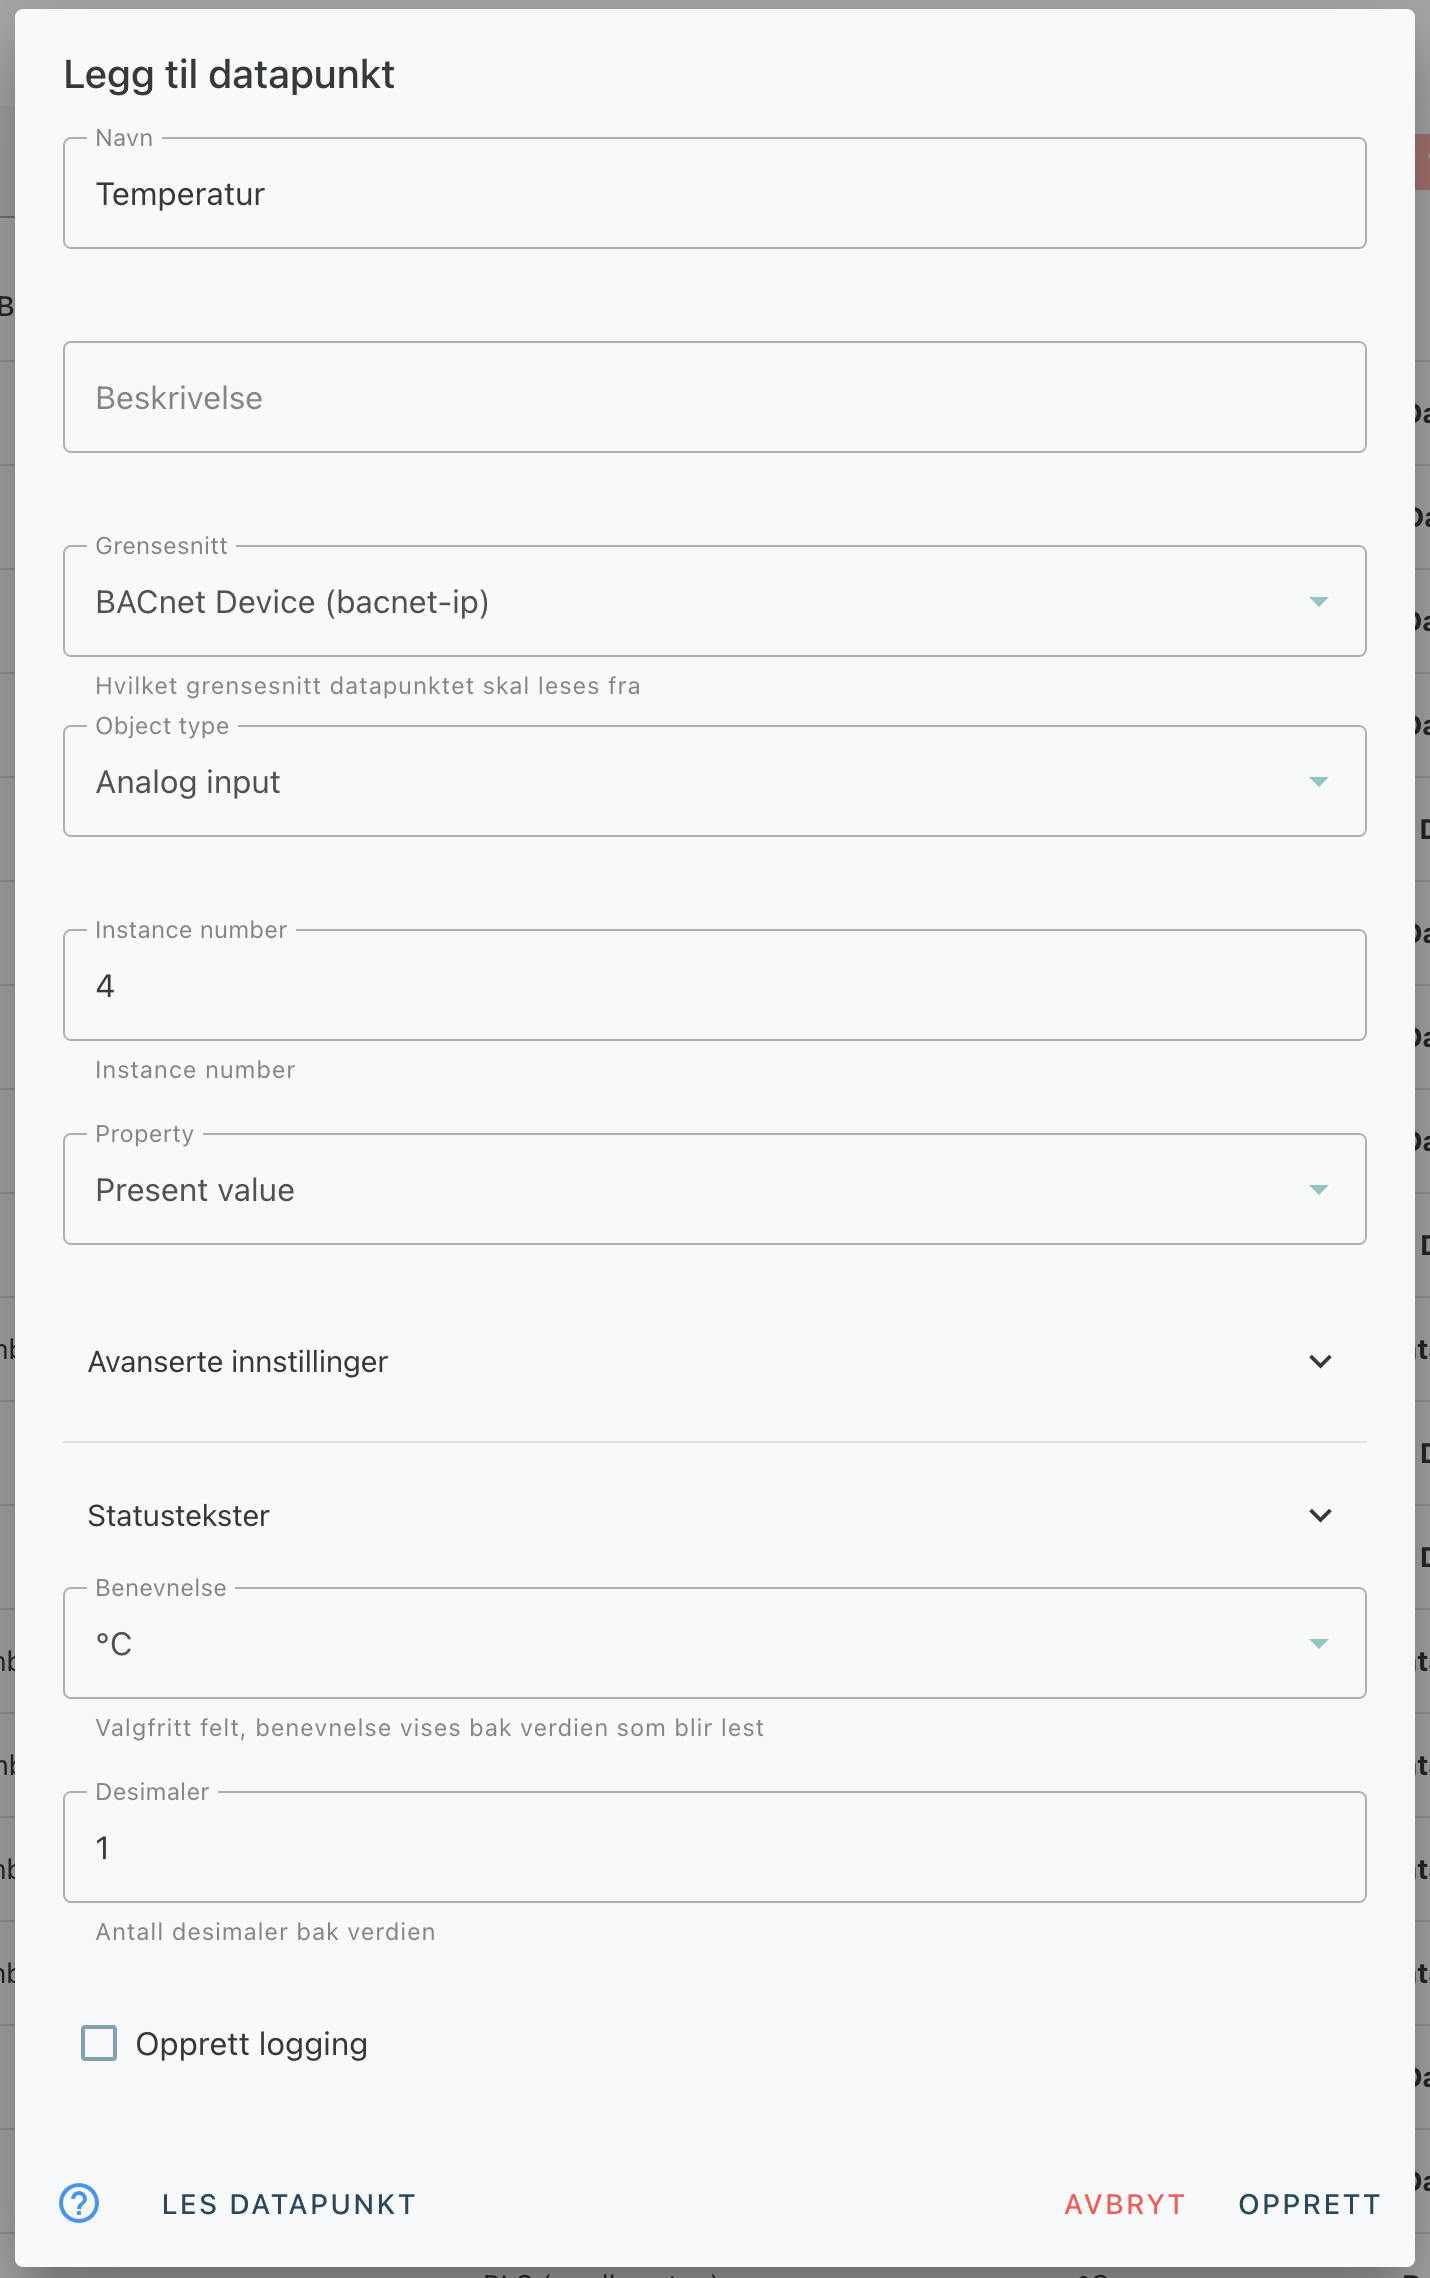Viewport: 1430px width, 2278px height.
Task: Open the BACnet Device (bacnet-ip) dropdown
Action: tap(715, 601)
